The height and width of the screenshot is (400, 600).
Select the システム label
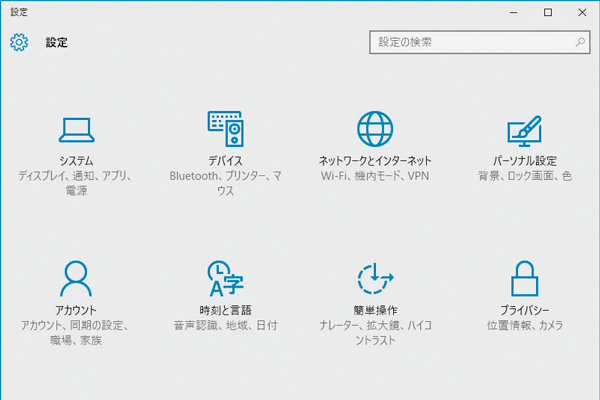click(77, 161)
